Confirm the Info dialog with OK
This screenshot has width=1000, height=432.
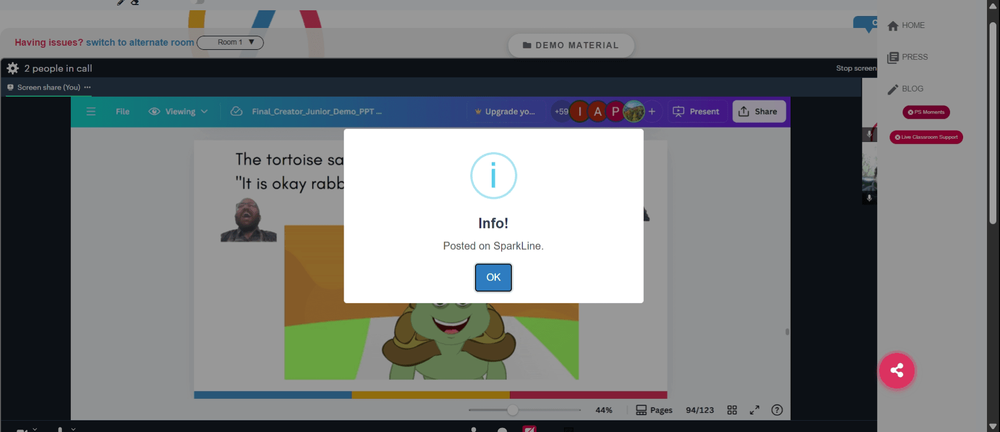point(493,278)
